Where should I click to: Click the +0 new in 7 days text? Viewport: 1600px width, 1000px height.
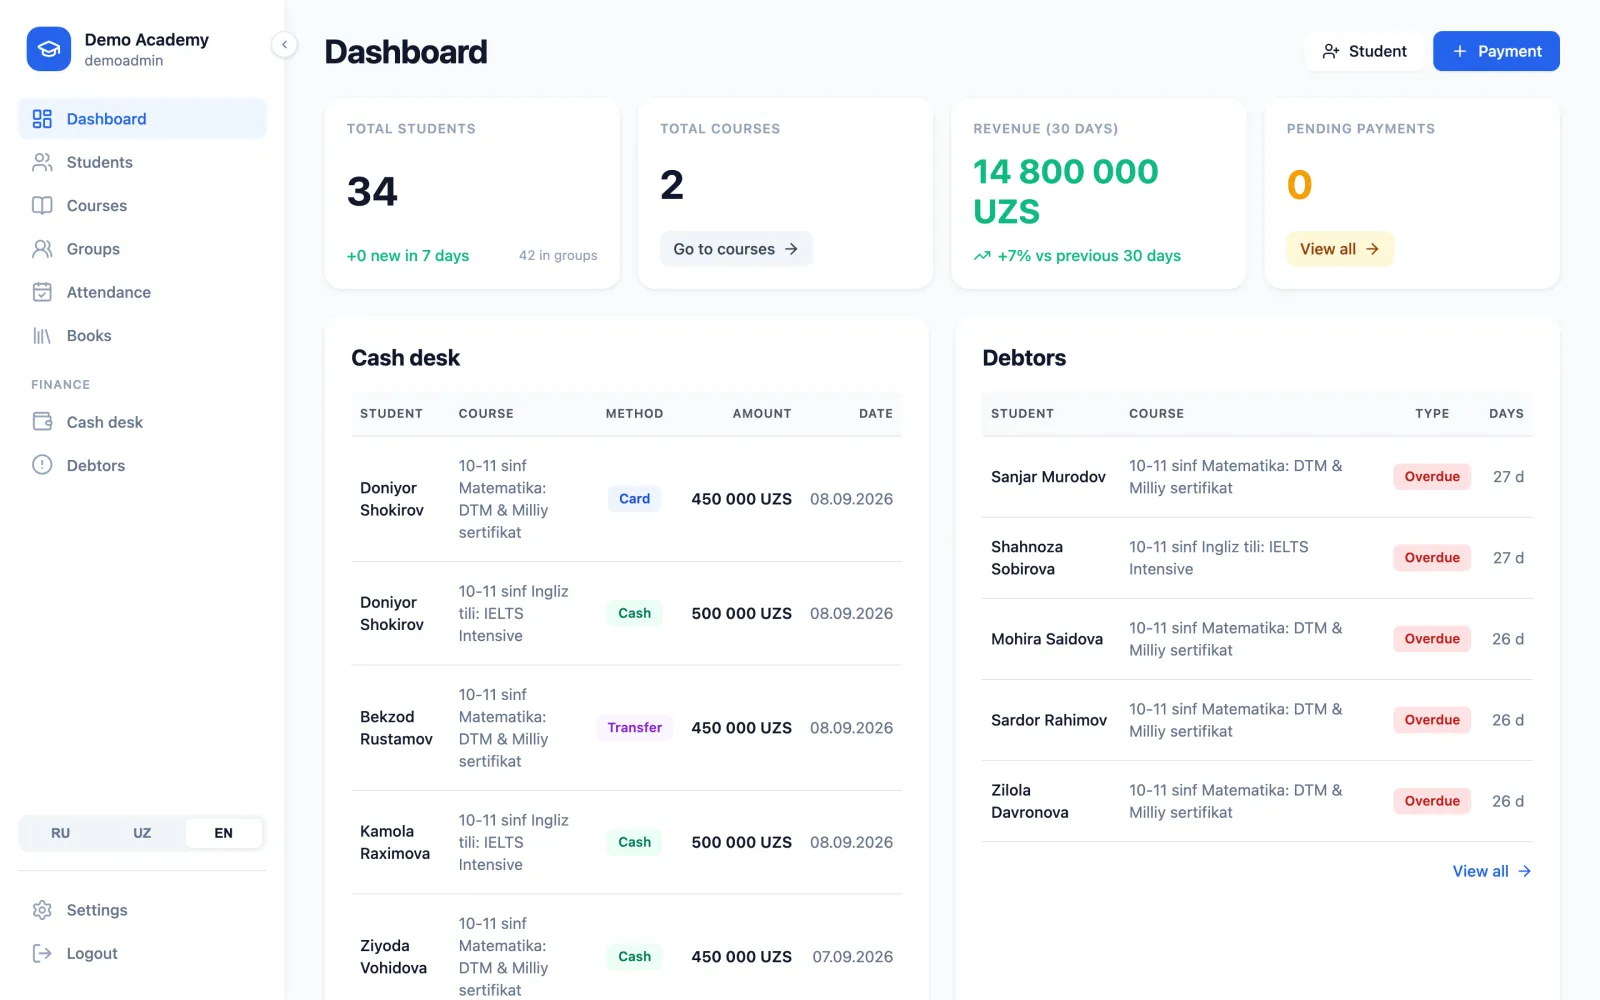click(x=408, y=256)
